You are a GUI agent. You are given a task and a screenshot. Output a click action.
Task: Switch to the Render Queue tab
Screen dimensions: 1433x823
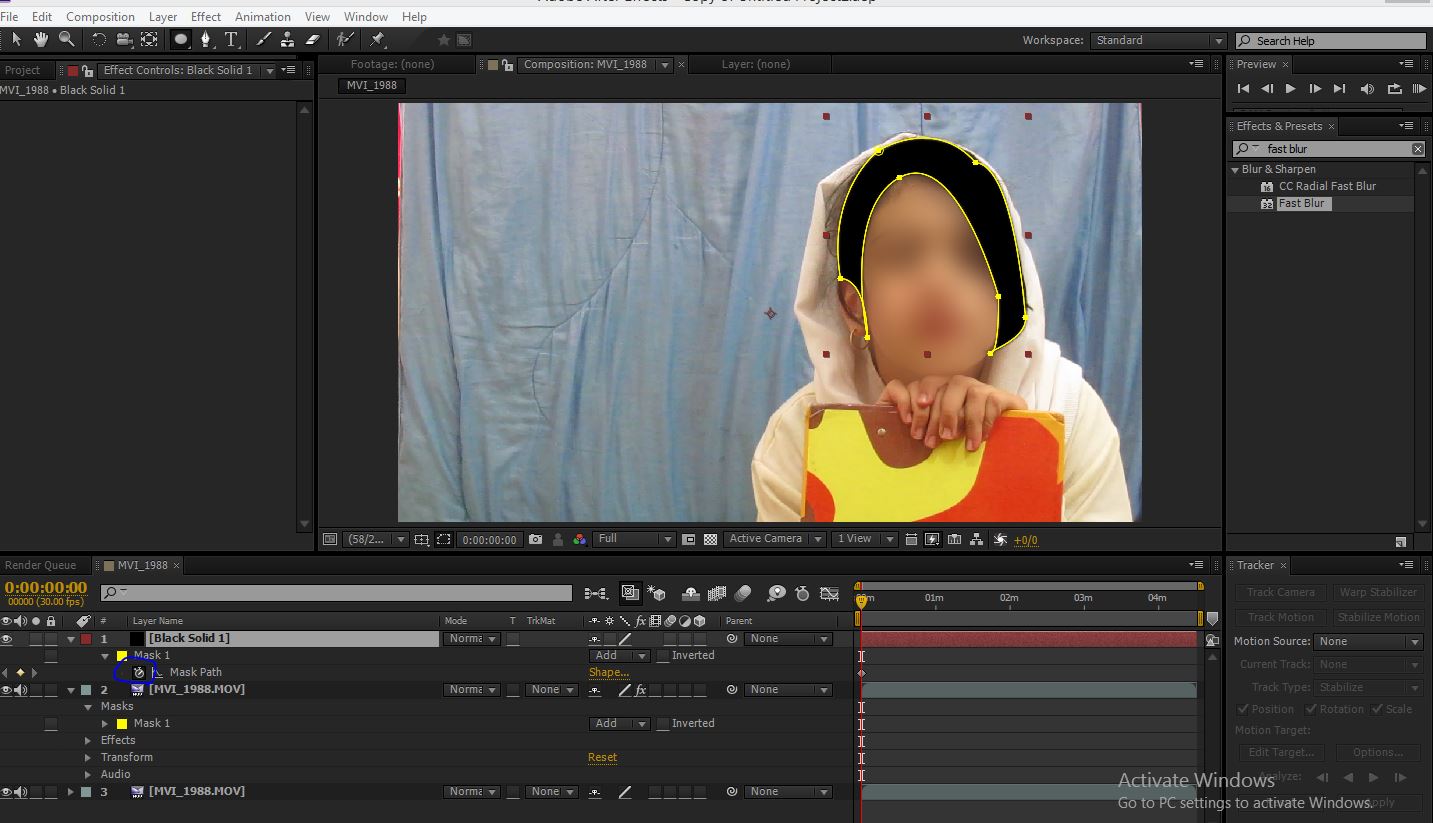40,565
